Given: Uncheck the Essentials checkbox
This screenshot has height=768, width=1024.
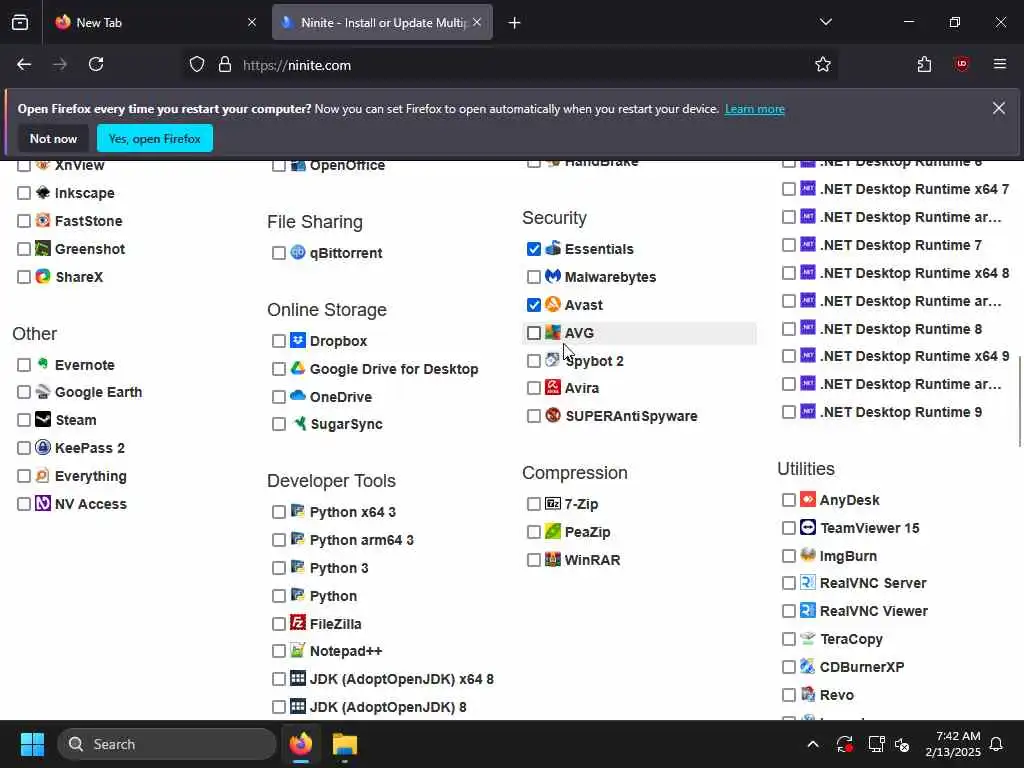Looking at the screenshot, I should pos(534,249).
